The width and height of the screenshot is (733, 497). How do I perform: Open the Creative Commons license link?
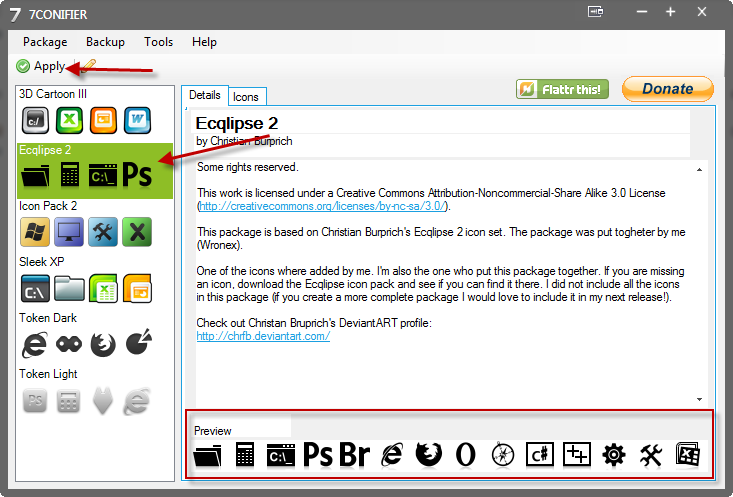(323, 206)
